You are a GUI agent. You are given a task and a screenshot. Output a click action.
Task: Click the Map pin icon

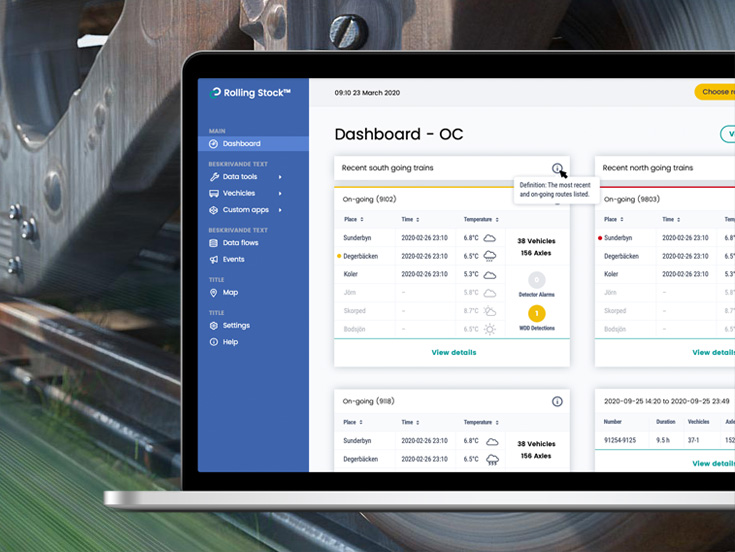point(214,293)
